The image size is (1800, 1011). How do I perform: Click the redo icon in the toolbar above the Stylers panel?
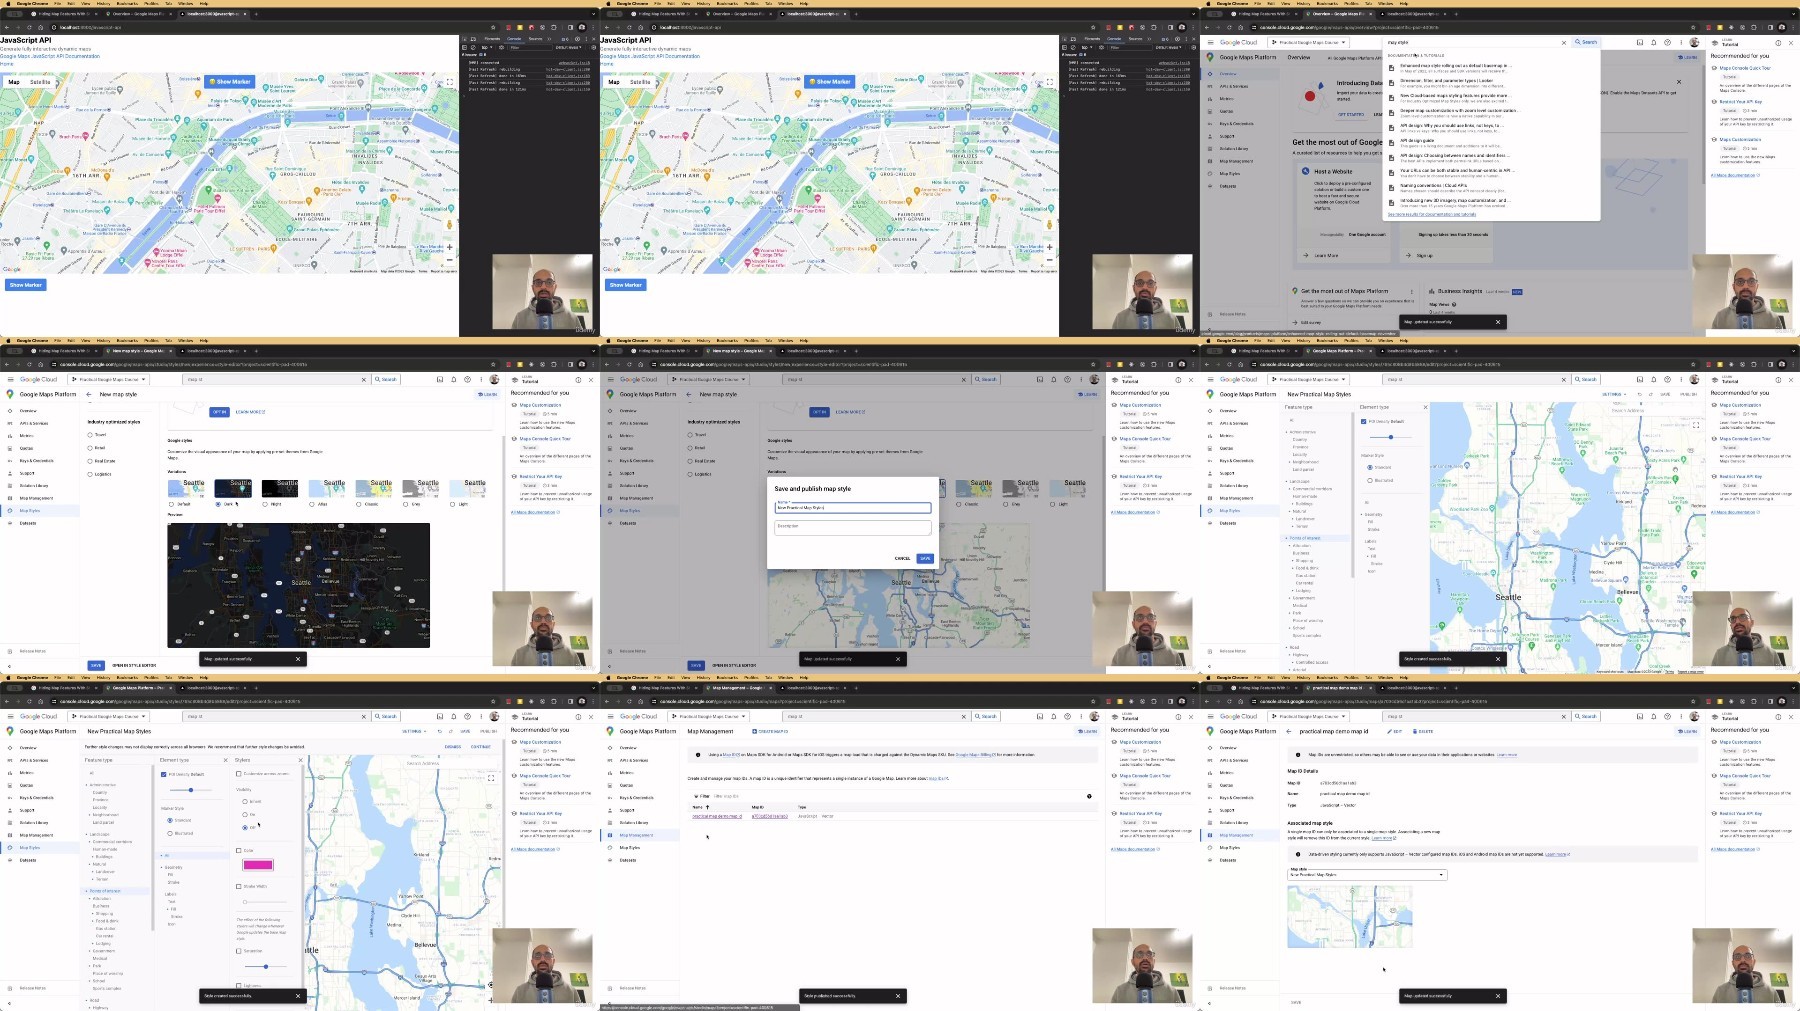click(x=451, y=731)
